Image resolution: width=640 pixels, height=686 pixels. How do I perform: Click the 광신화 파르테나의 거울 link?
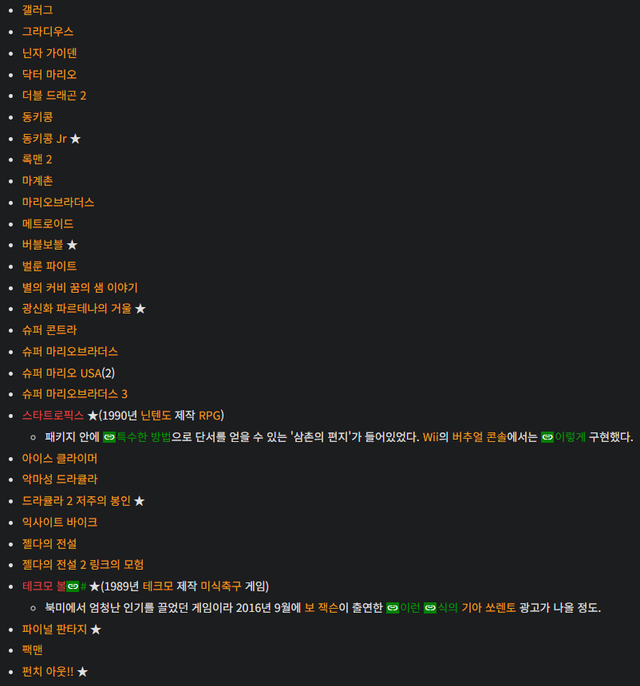77,309
